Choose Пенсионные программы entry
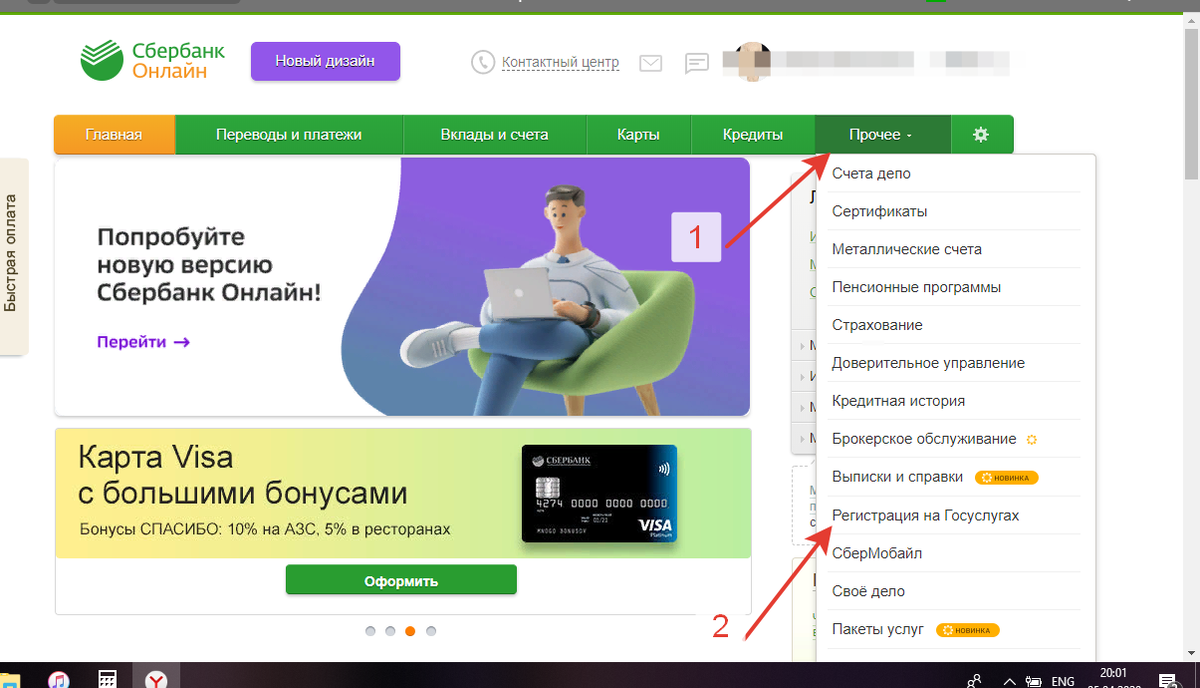This screenshot has width=1200, height=688. [x=955, y=287]
